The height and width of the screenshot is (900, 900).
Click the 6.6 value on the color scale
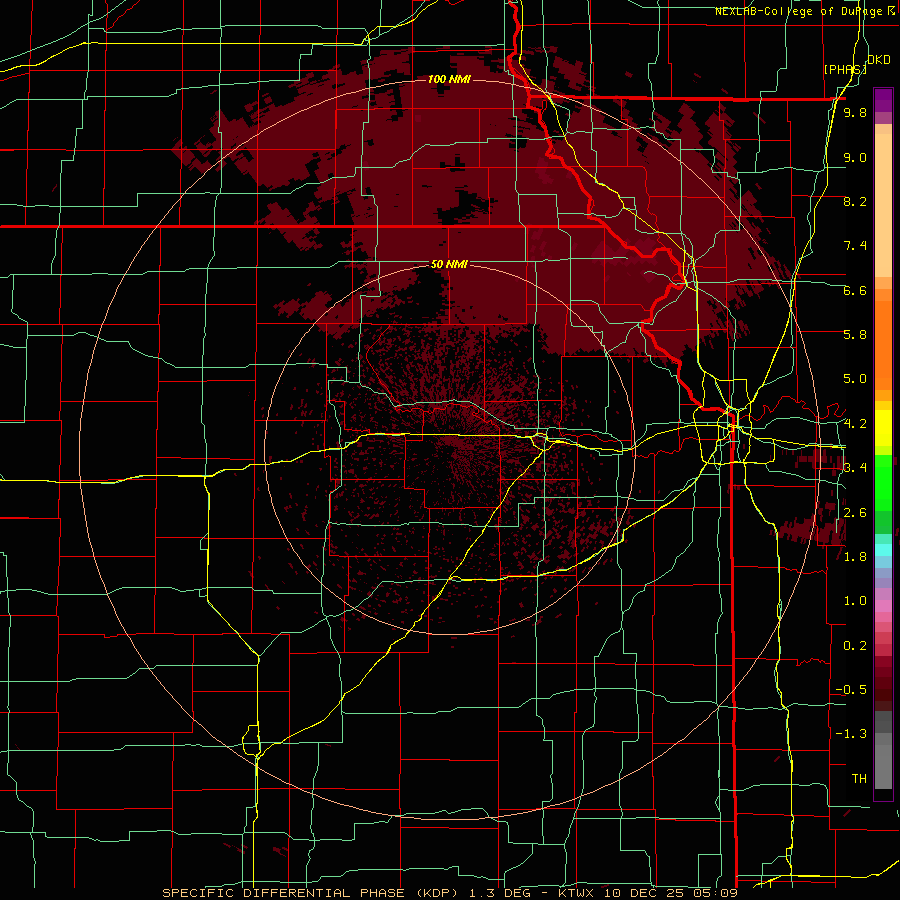(x=855, y=290)
